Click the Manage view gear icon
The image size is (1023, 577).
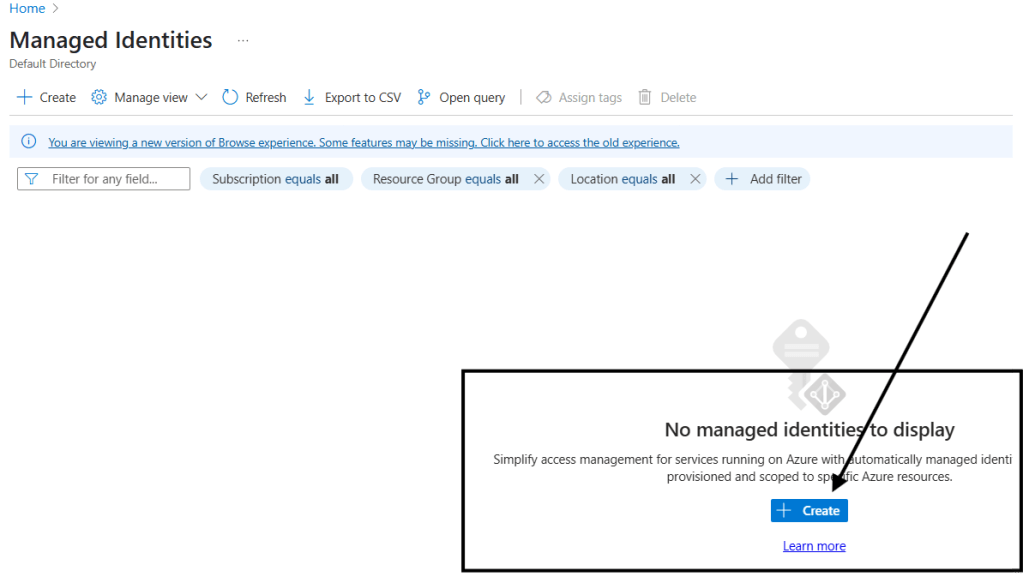99,97
